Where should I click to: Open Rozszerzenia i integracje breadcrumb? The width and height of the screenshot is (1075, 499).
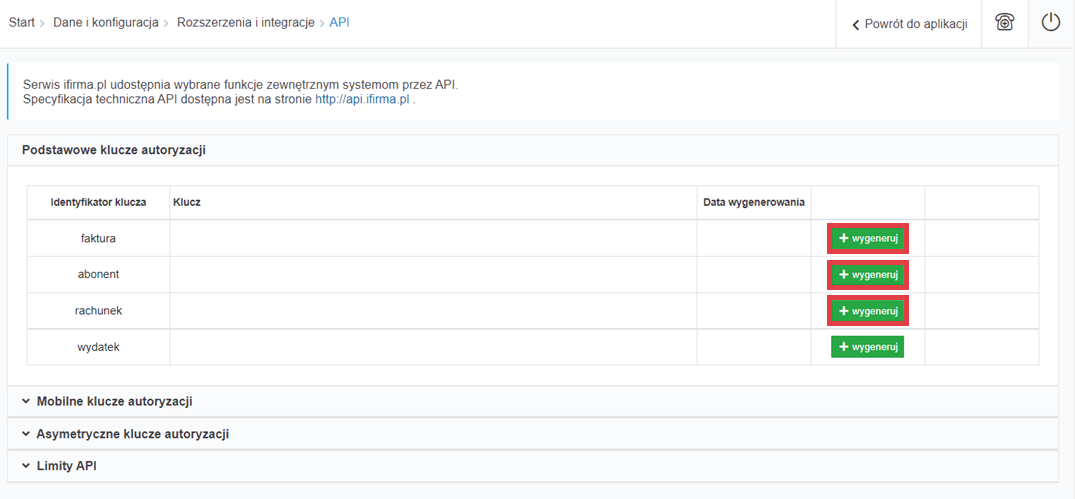tap(245, 23)
